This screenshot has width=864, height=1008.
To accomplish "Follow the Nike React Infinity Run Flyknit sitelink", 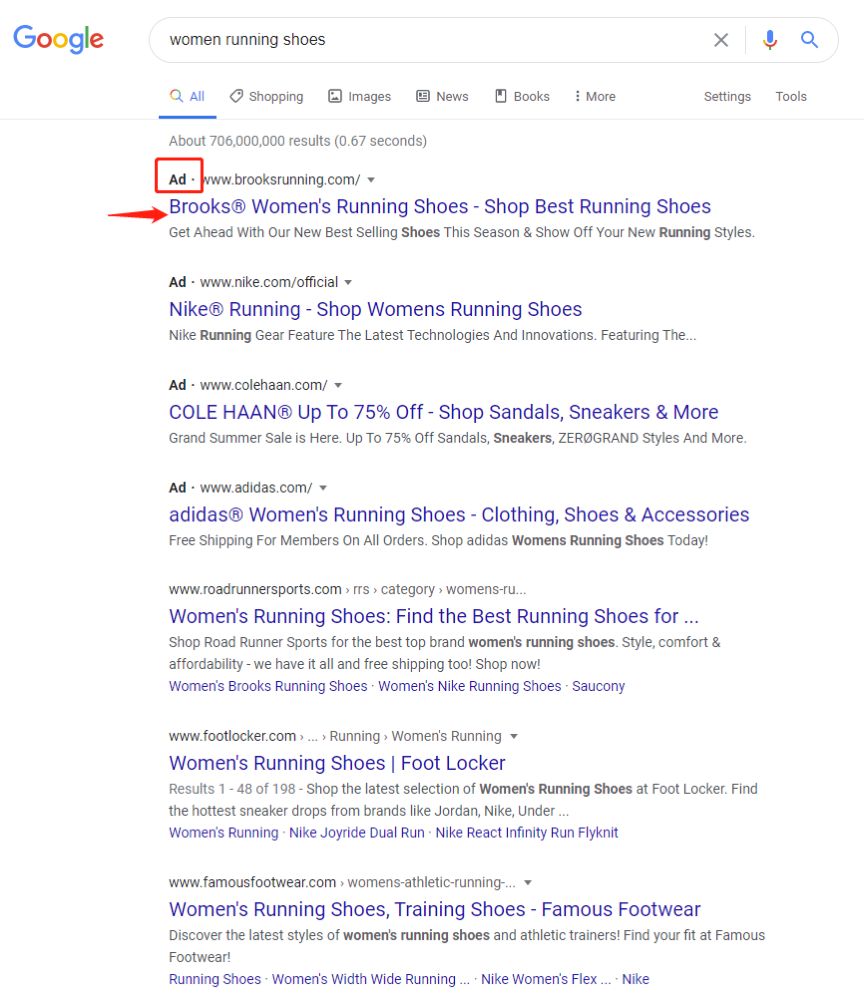I will pos(527,833).
